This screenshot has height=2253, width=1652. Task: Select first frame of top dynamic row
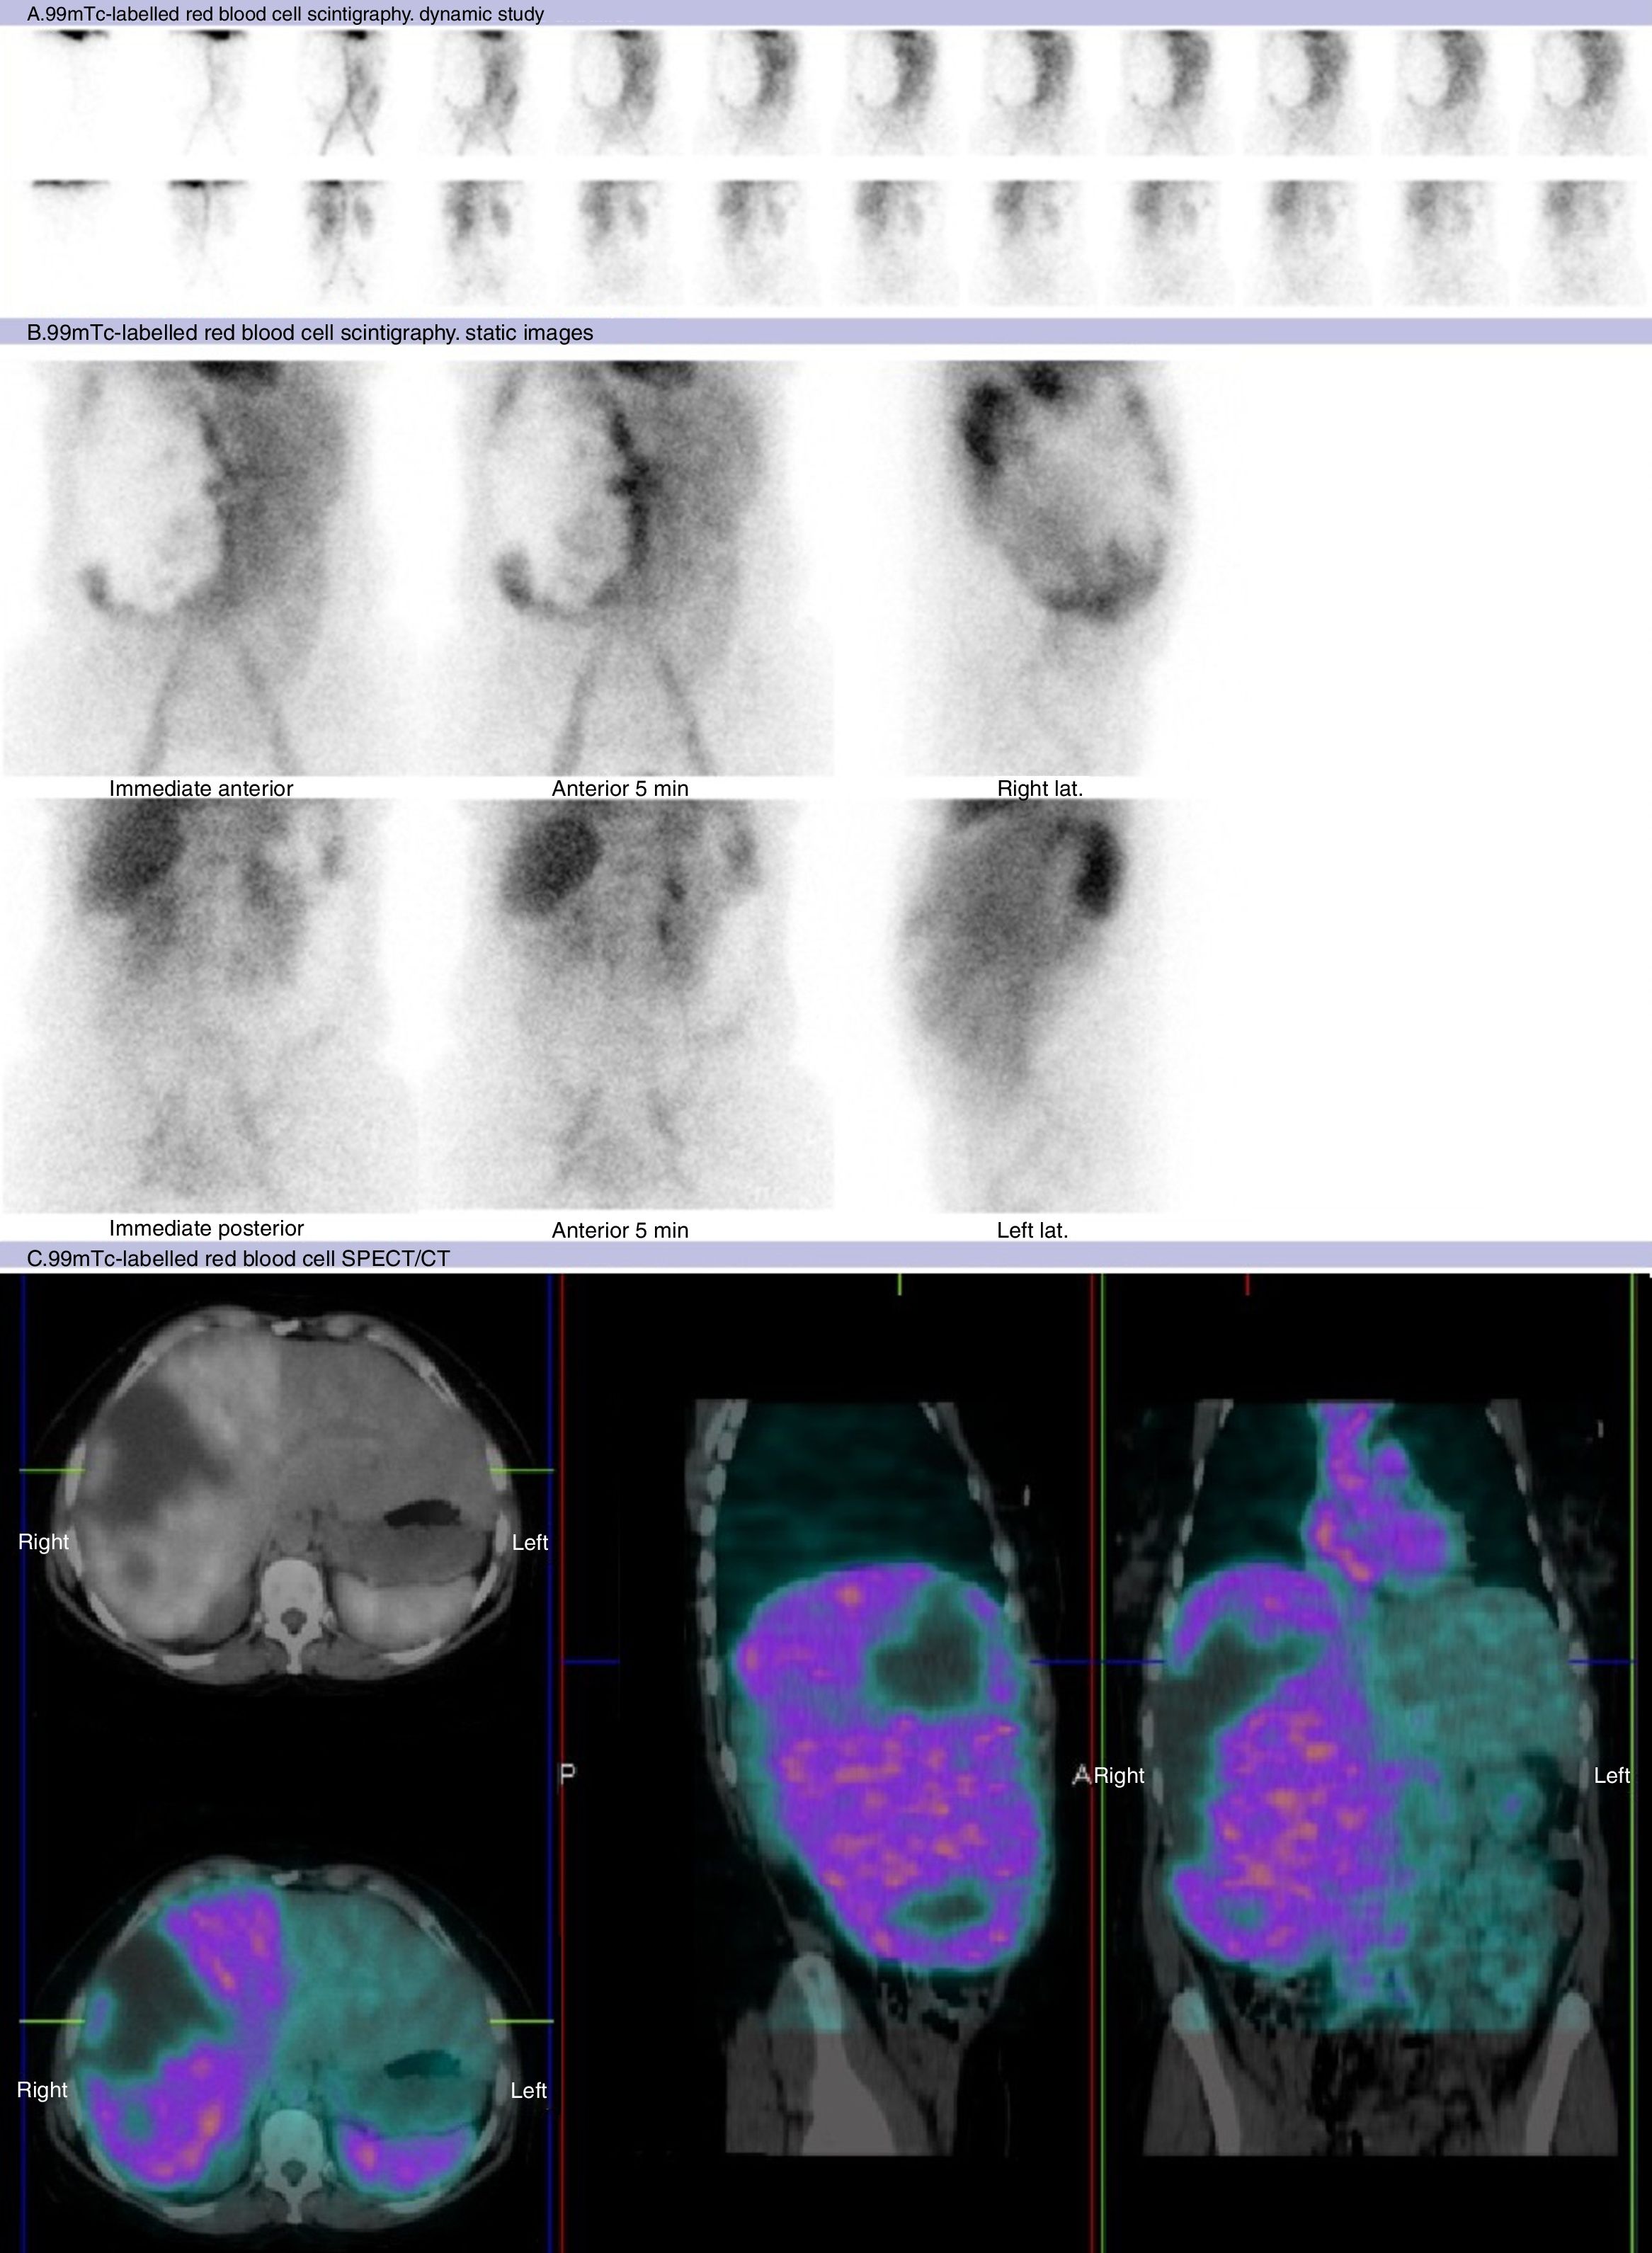70,92
